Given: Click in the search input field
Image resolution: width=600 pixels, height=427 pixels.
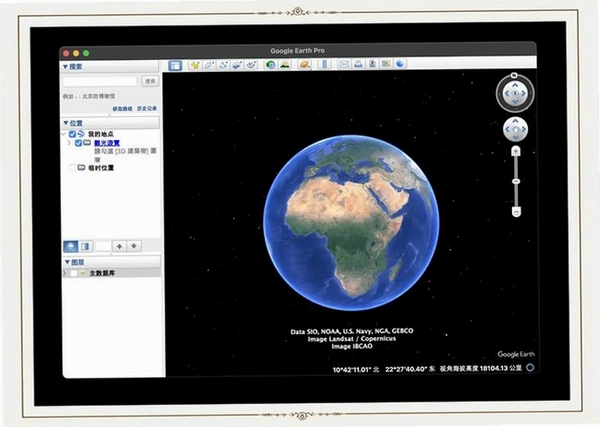Looking at the screenshot, I should pyautogui.click(x=99, y=81).
